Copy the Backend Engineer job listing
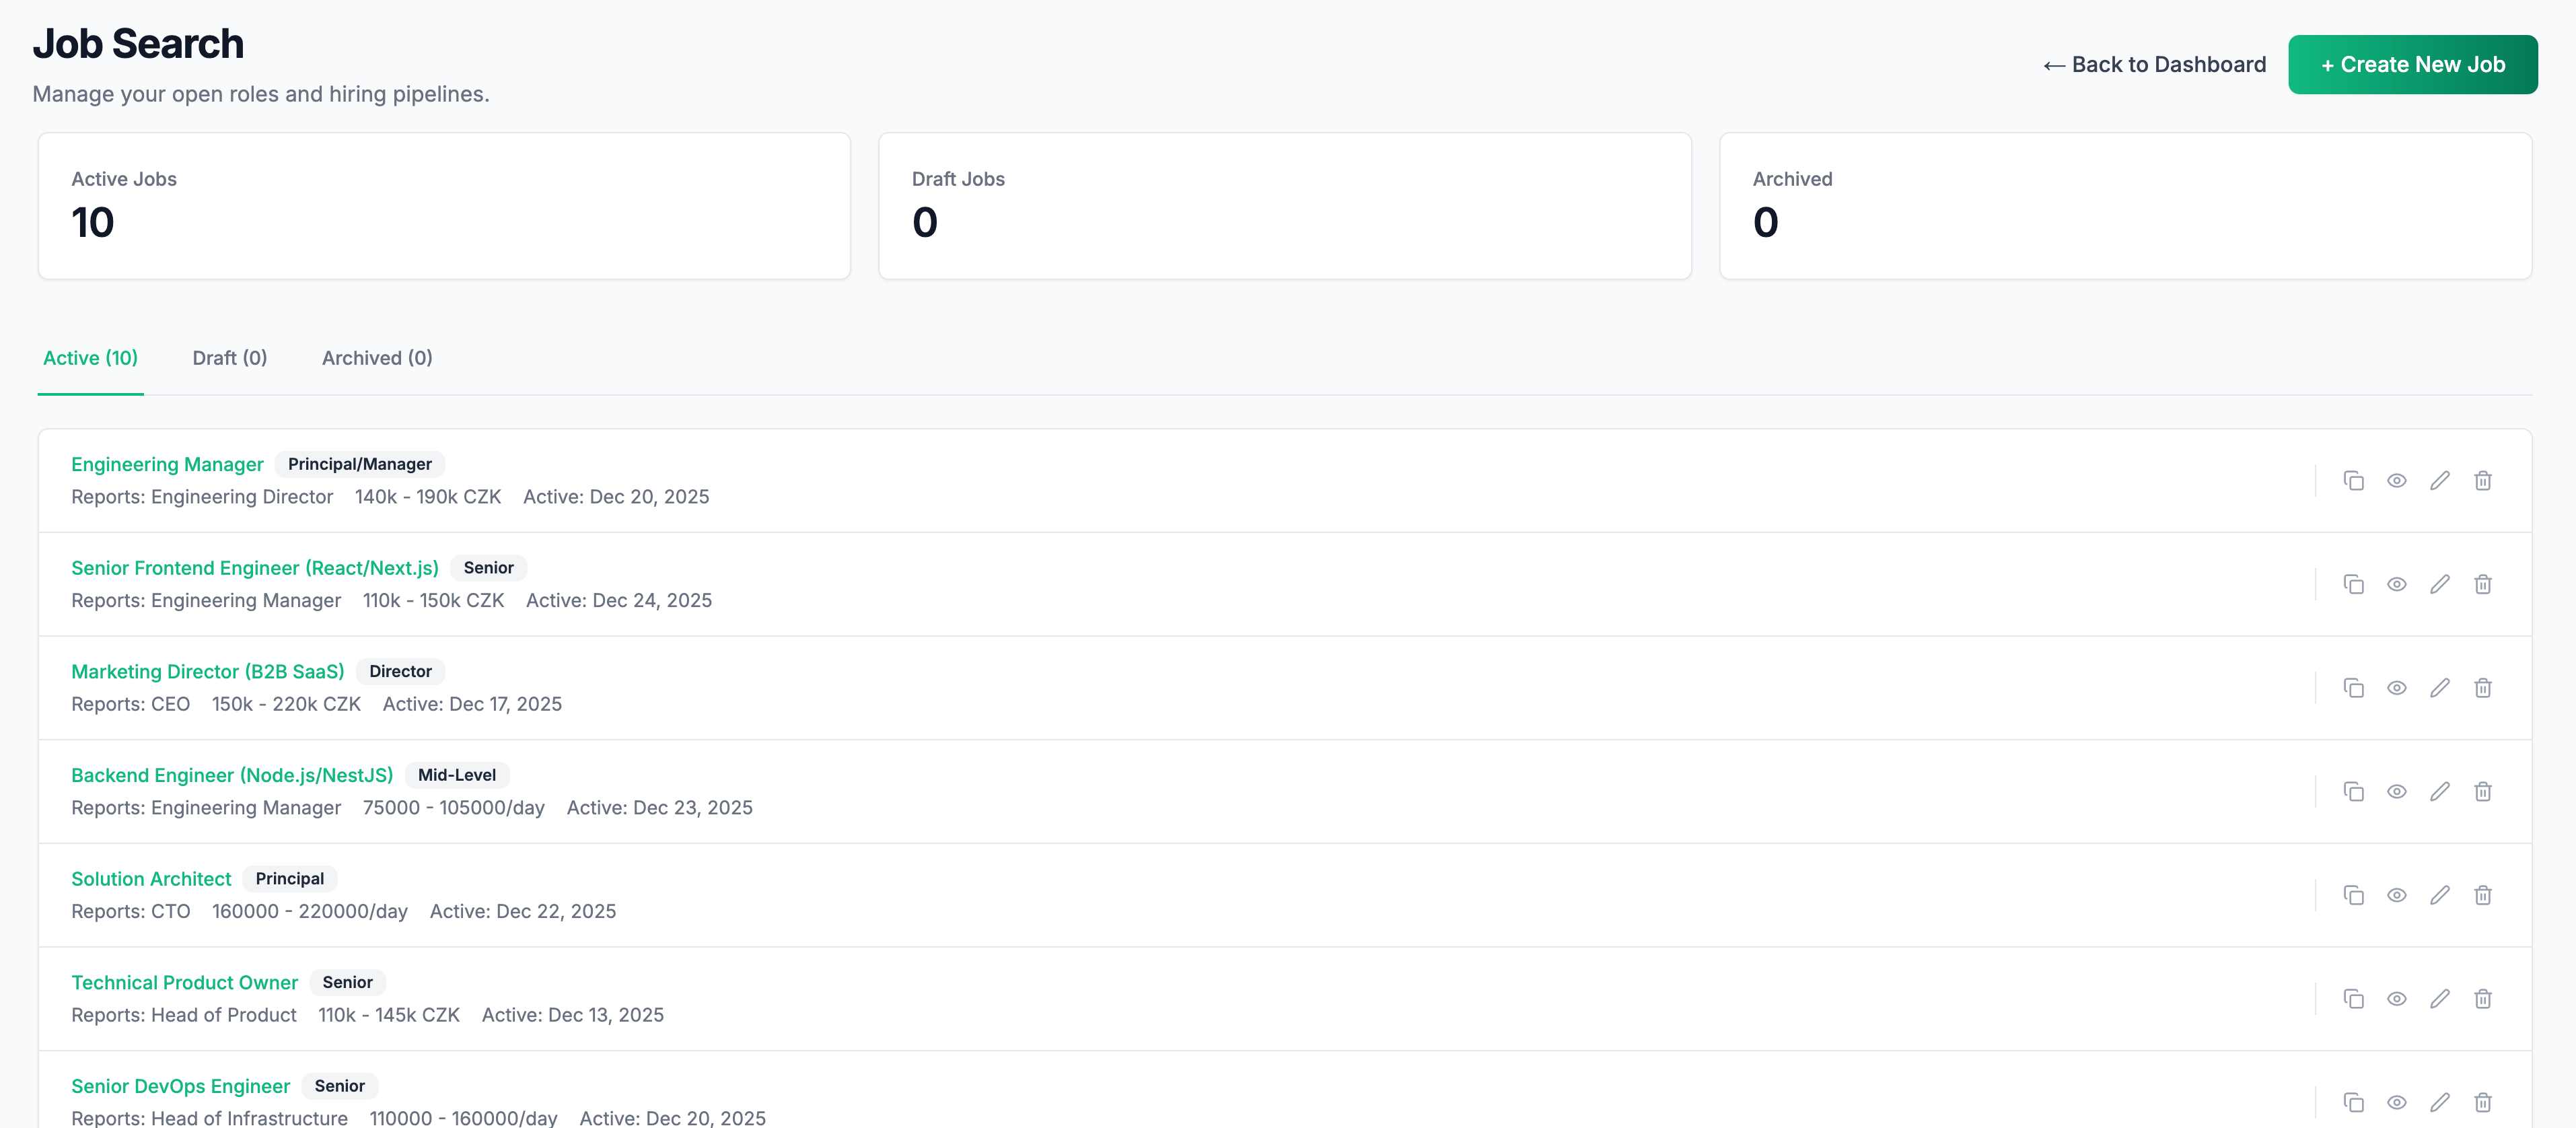The width and height of the screenshot is (2576, 1128). (2353, 792)
